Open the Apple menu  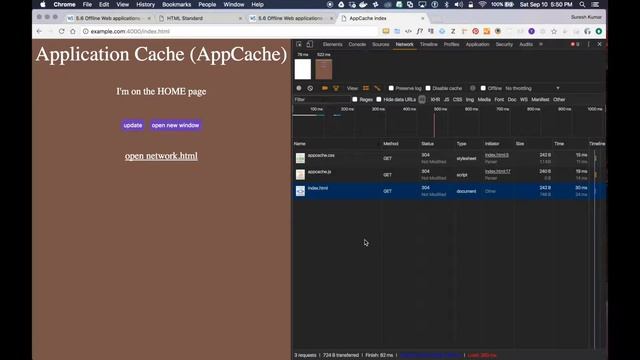pyautogui.click(x=43, y=4)
